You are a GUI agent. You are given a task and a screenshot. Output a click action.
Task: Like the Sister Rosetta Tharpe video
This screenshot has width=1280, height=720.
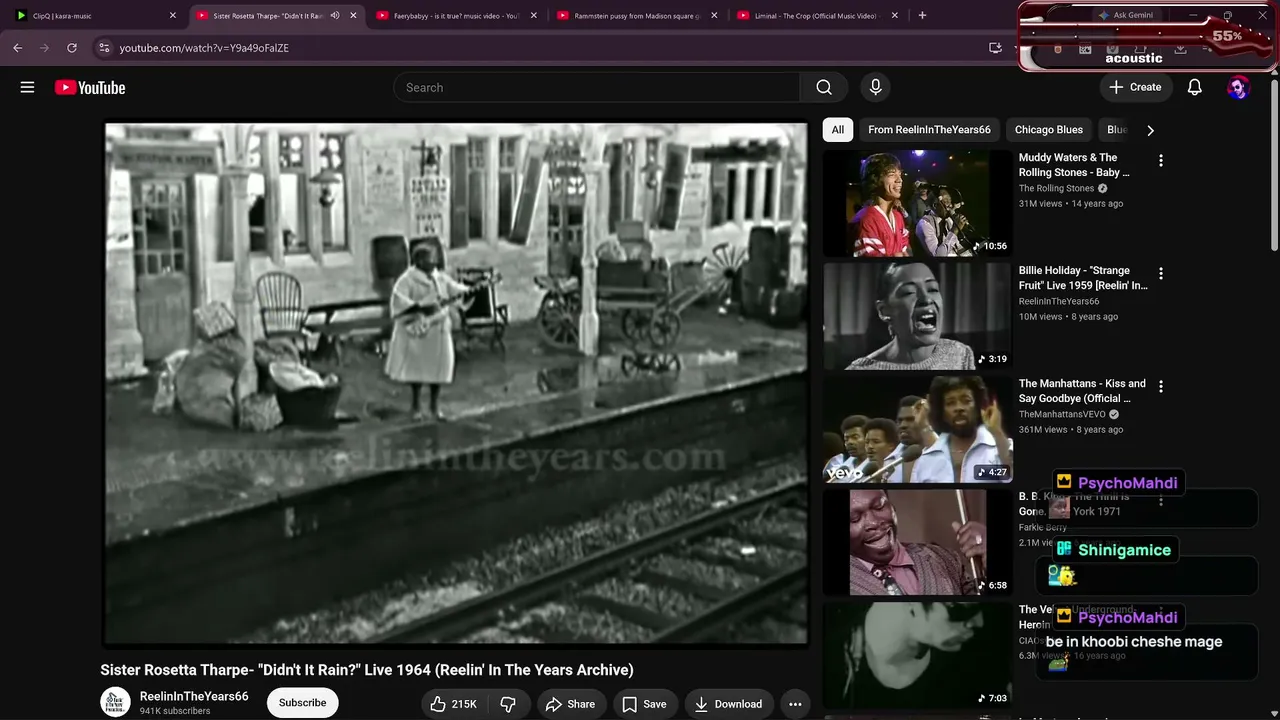453,704
